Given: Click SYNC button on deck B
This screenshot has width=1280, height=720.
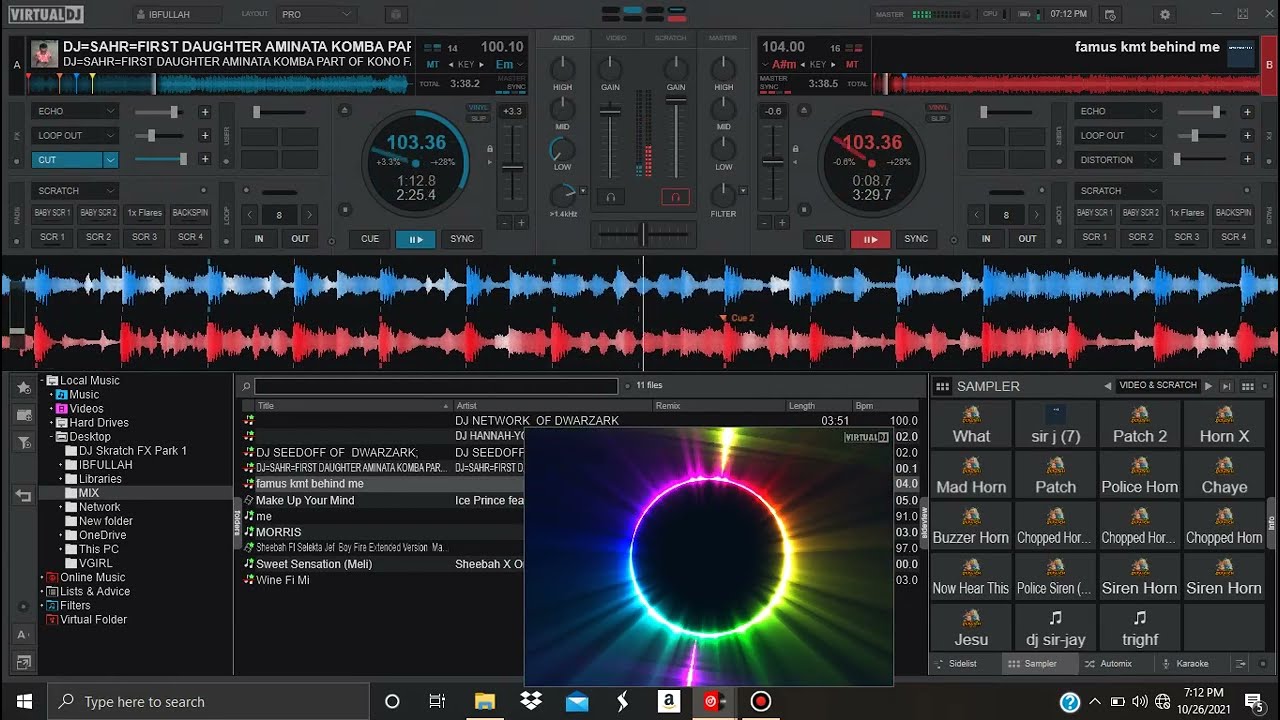Looking at the screenshot, I should (x=916, y=239).
